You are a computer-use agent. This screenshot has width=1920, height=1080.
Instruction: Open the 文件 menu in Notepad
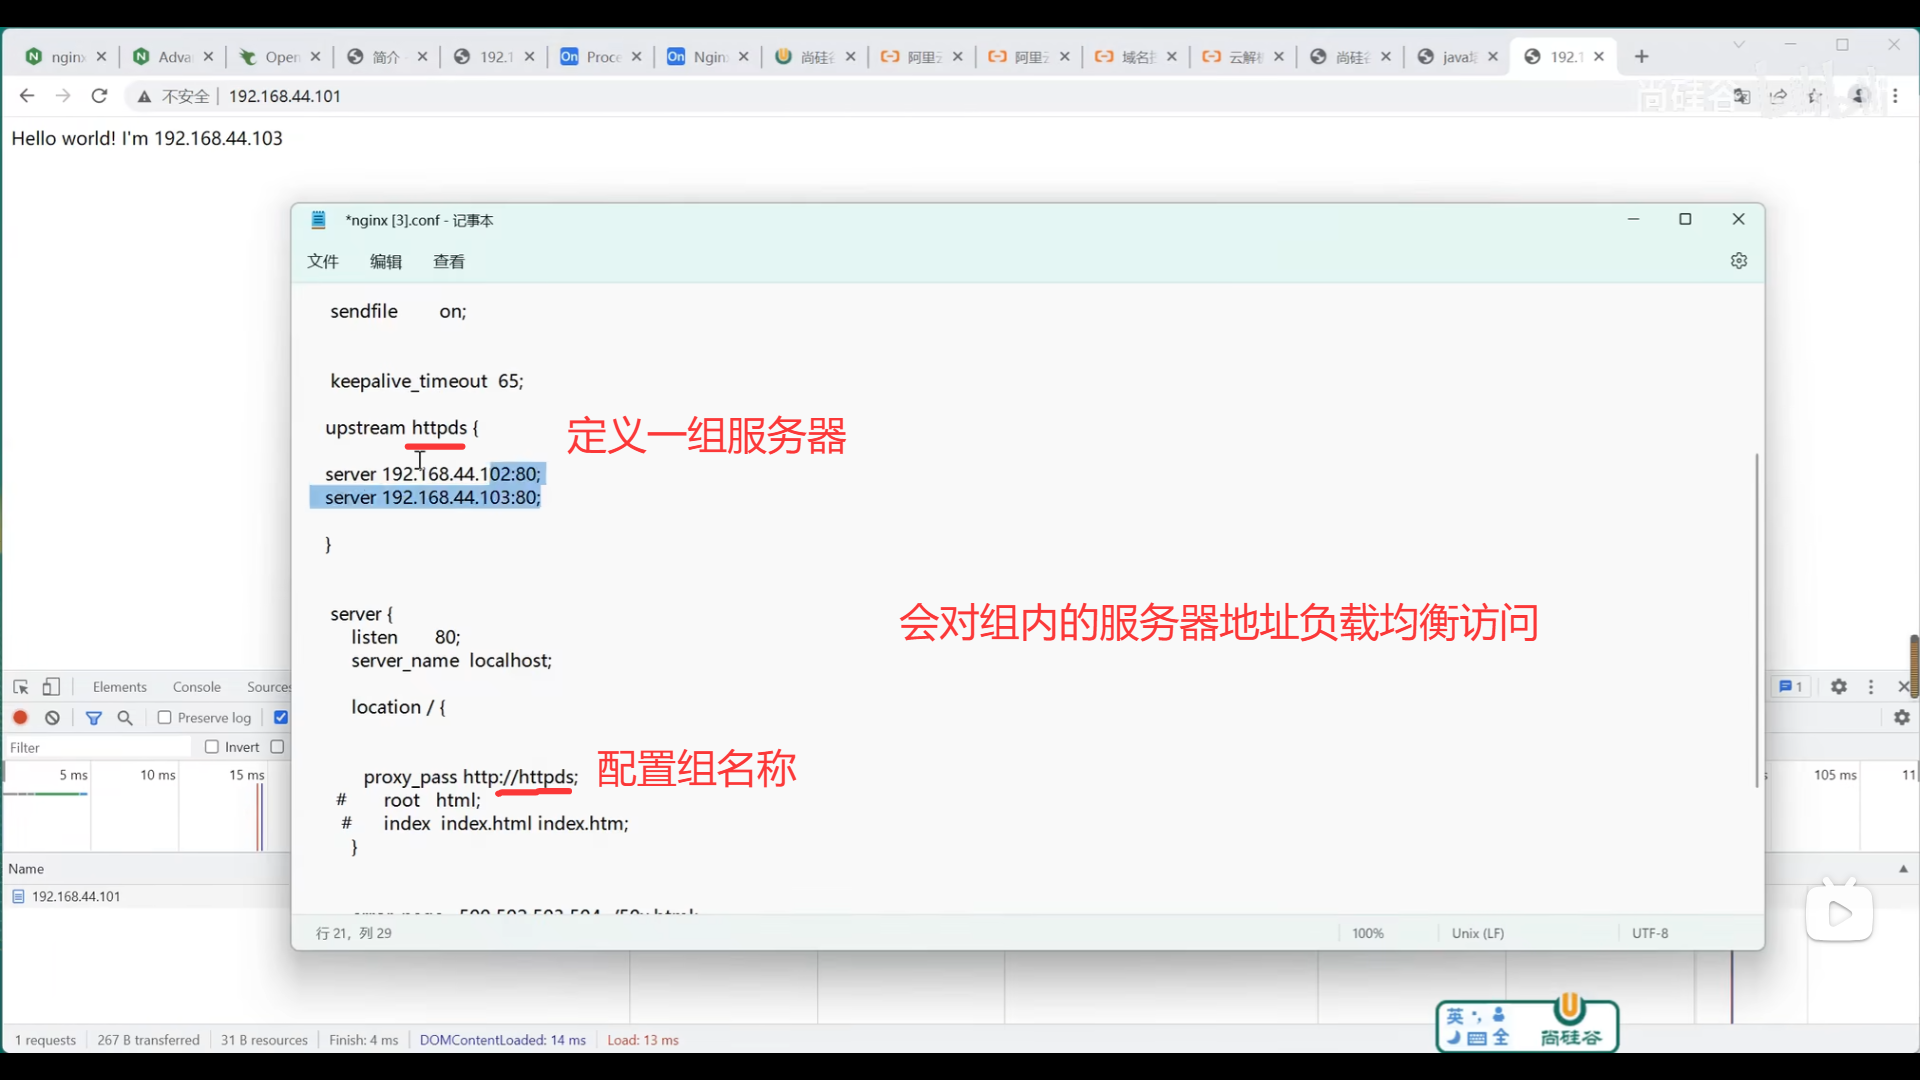click(322, 262)
